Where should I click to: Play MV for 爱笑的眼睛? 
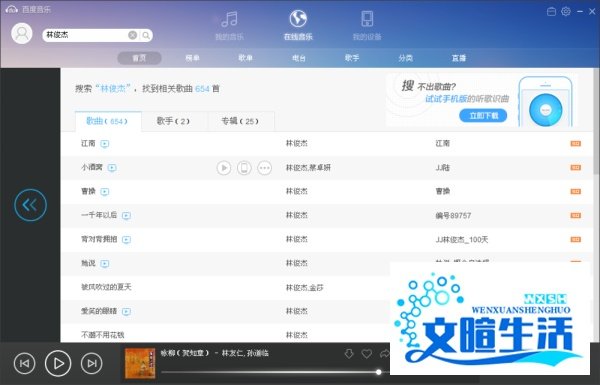[126, 312]
